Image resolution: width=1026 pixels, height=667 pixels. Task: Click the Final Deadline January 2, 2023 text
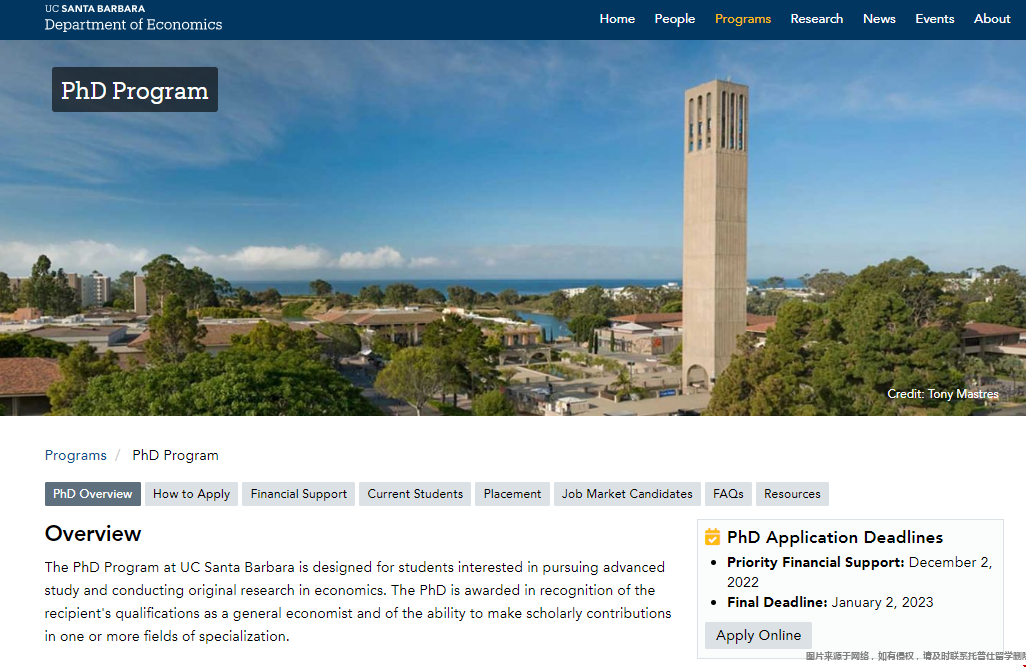[830, 602]
